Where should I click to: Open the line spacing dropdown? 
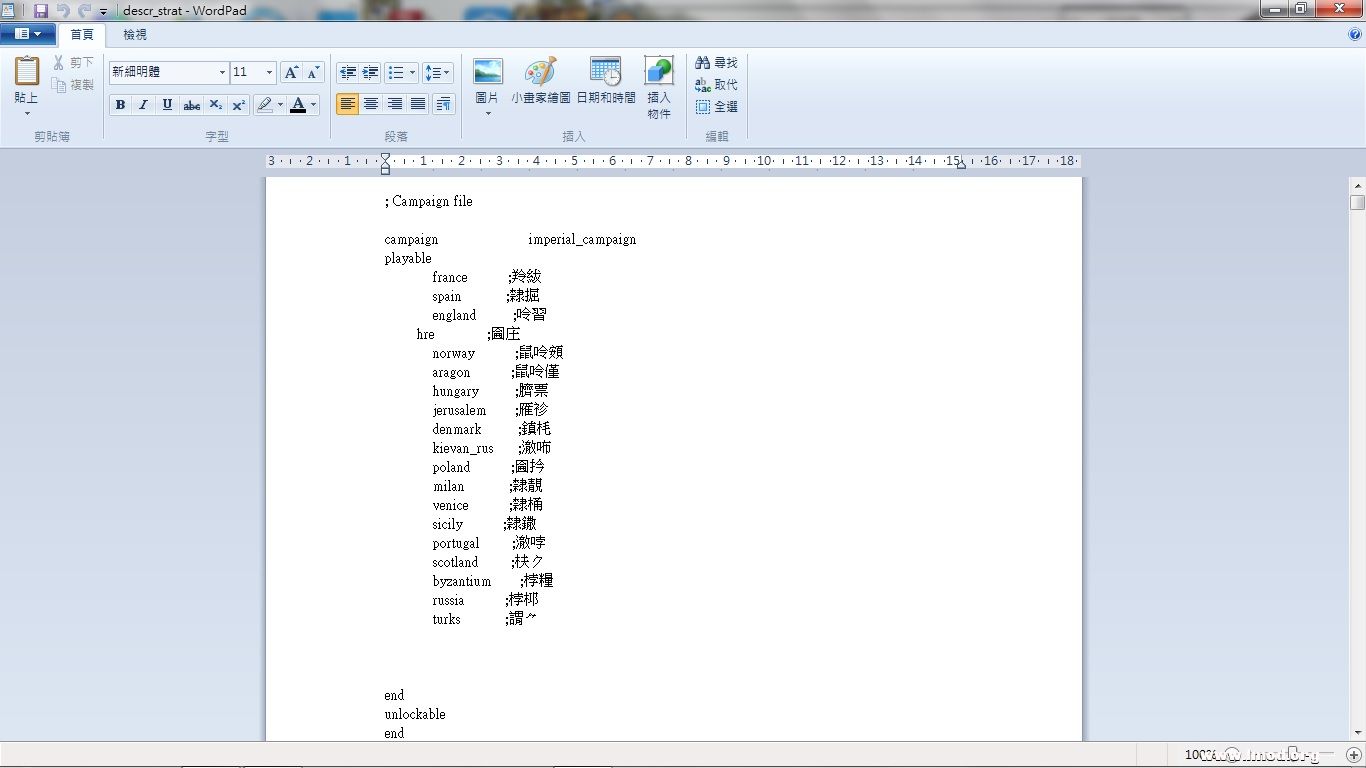(438, 72)
